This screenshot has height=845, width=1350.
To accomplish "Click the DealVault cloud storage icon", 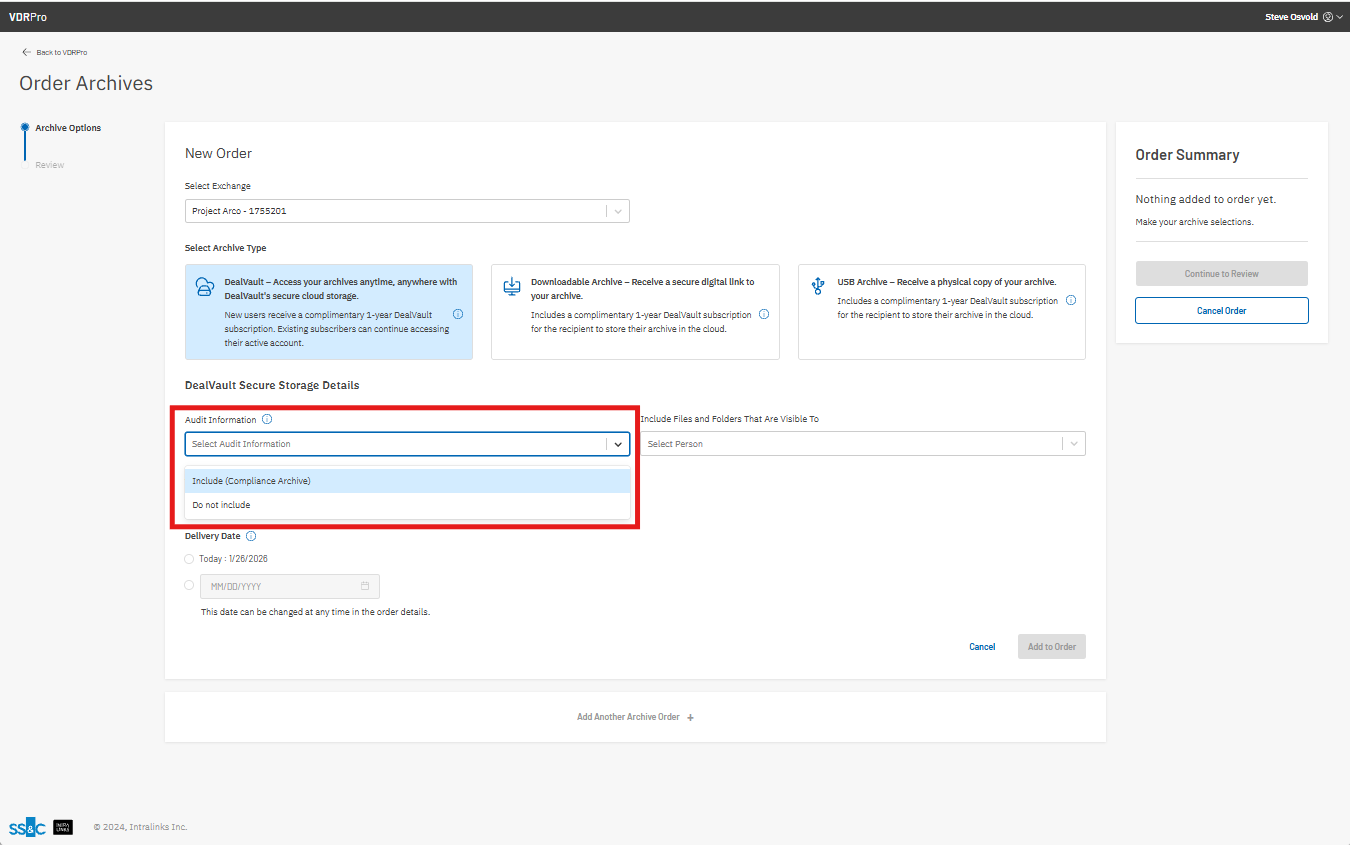I will click(x=205, y=287).
